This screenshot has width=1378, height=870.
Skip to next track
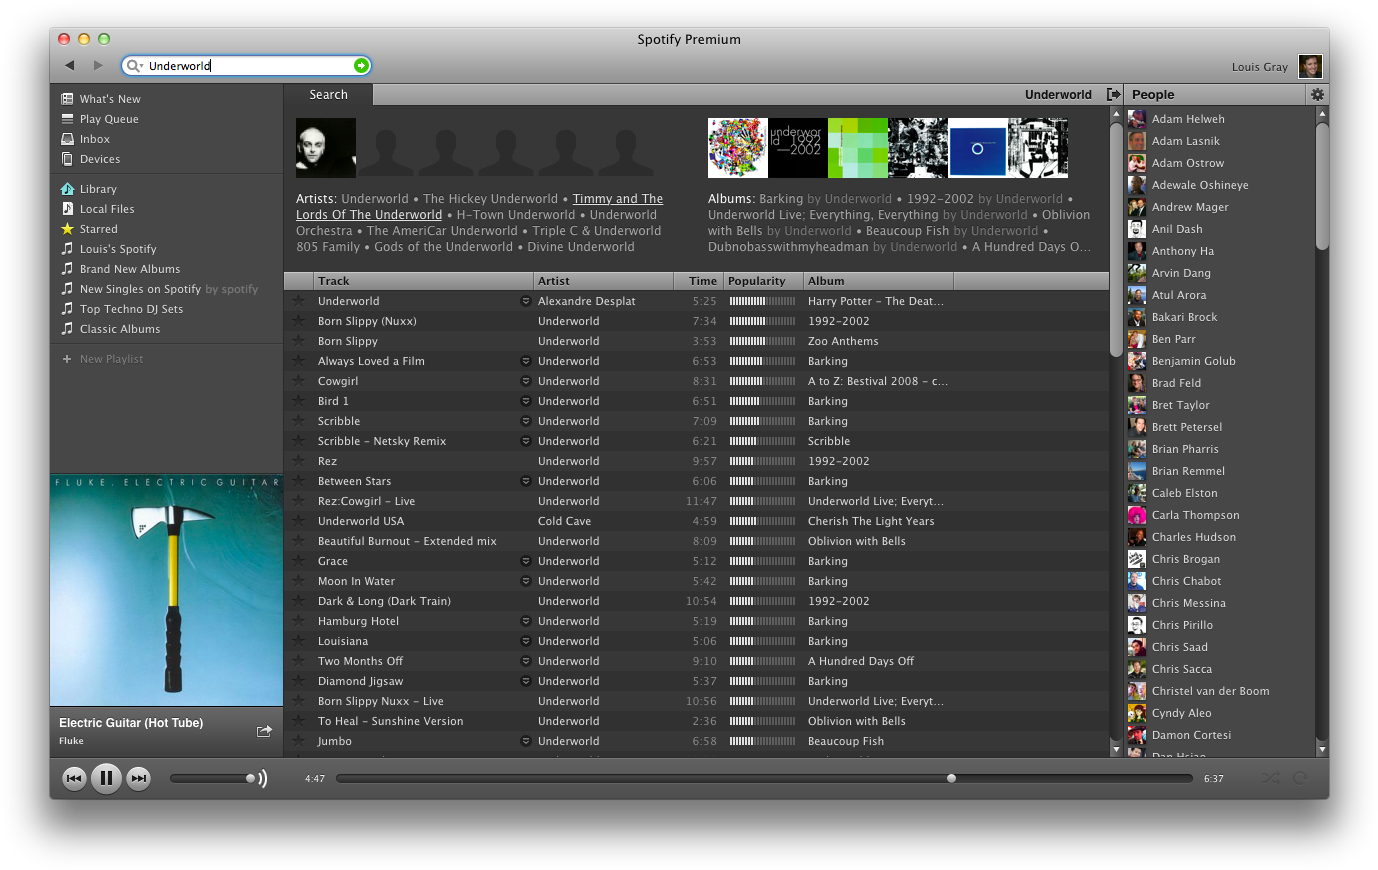coord(139,778)
